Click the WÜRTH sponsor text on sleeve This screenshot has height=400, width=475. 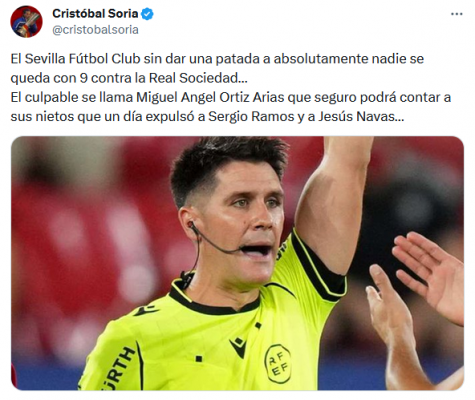(x=120, y=368)
